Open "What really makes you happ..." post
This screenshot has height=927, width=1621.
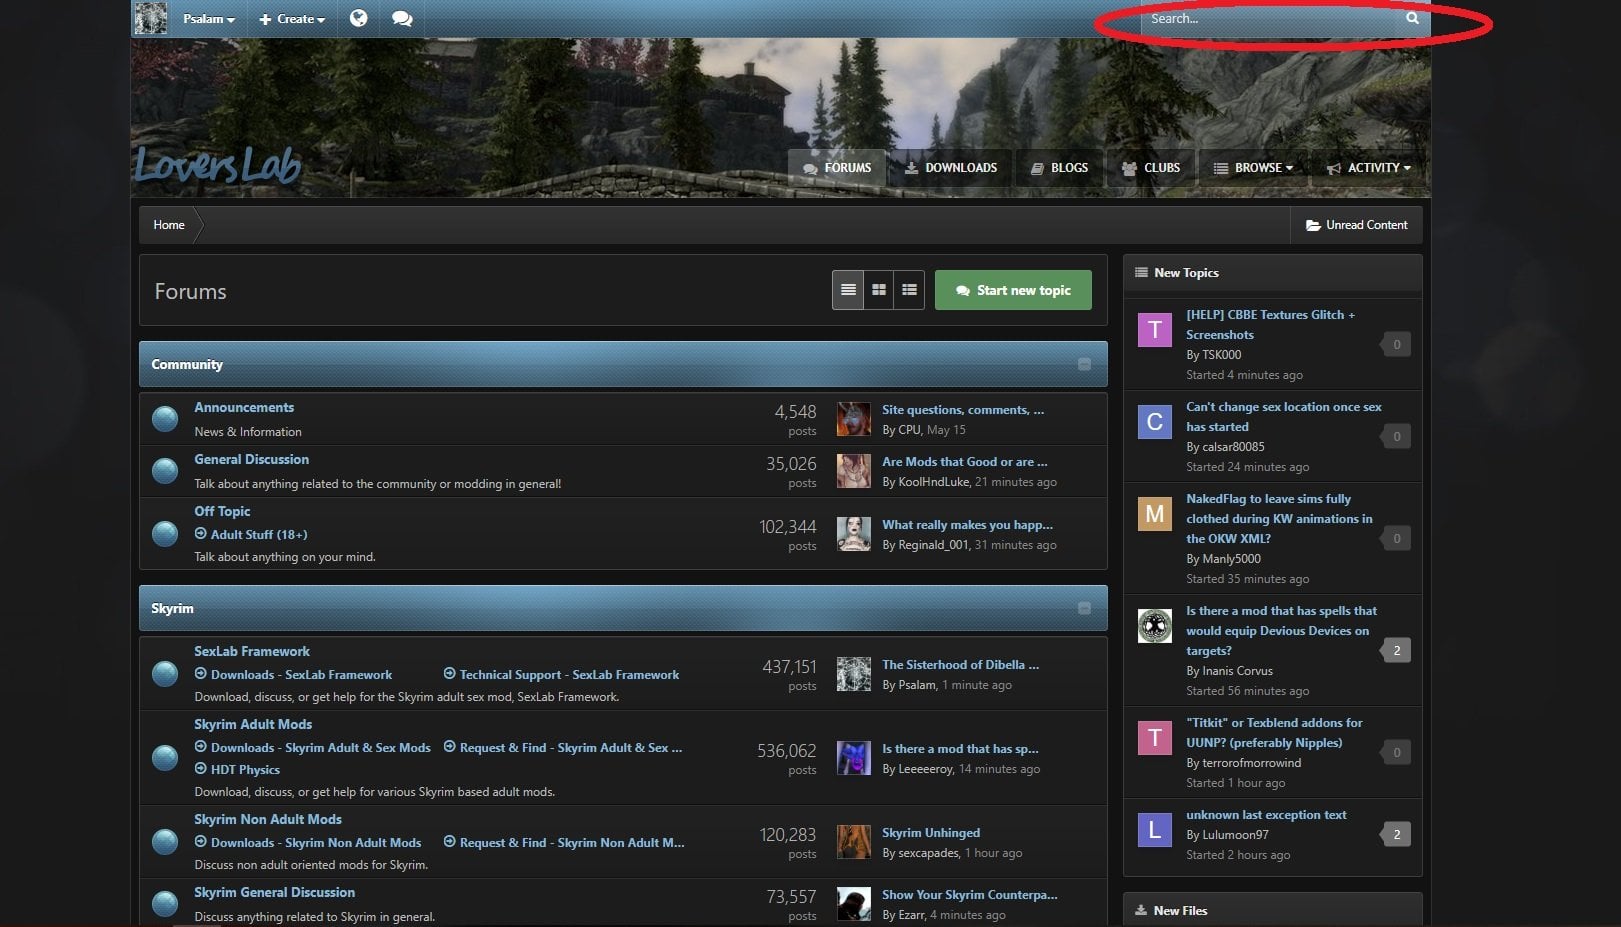pyautogui.click(x=967, y=525)
